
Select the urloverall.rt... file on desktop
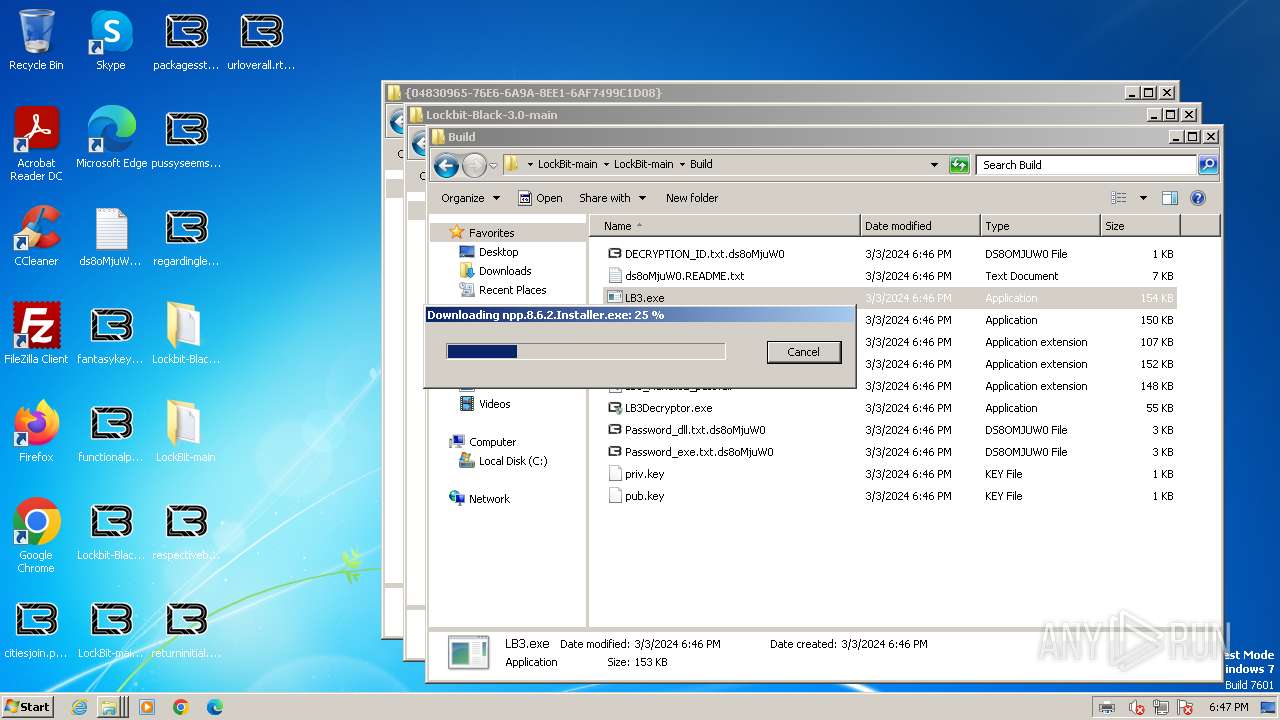[x=261, y=40]
